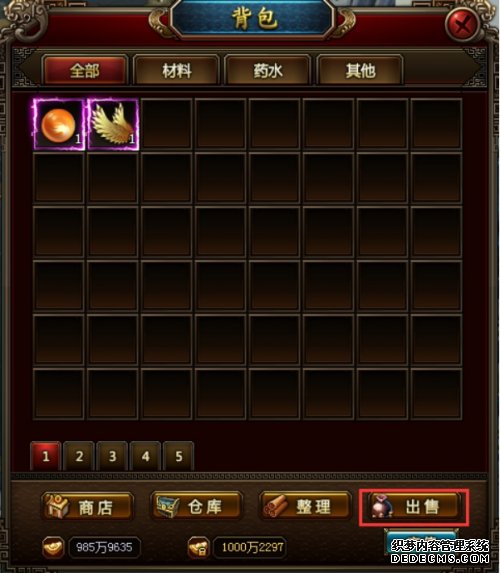Screen dimensions: 500x573
Task: Click the scroll icon beside 整理
Action: (276, 506)
